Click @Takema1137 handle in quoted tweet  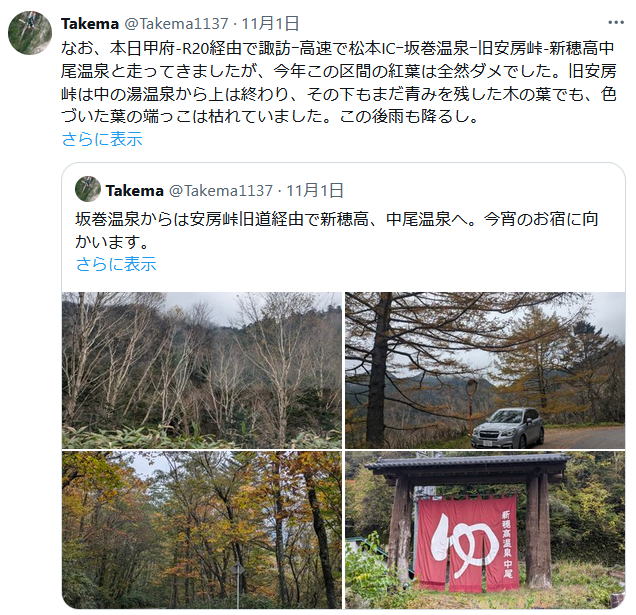click(x=221, y=190)
